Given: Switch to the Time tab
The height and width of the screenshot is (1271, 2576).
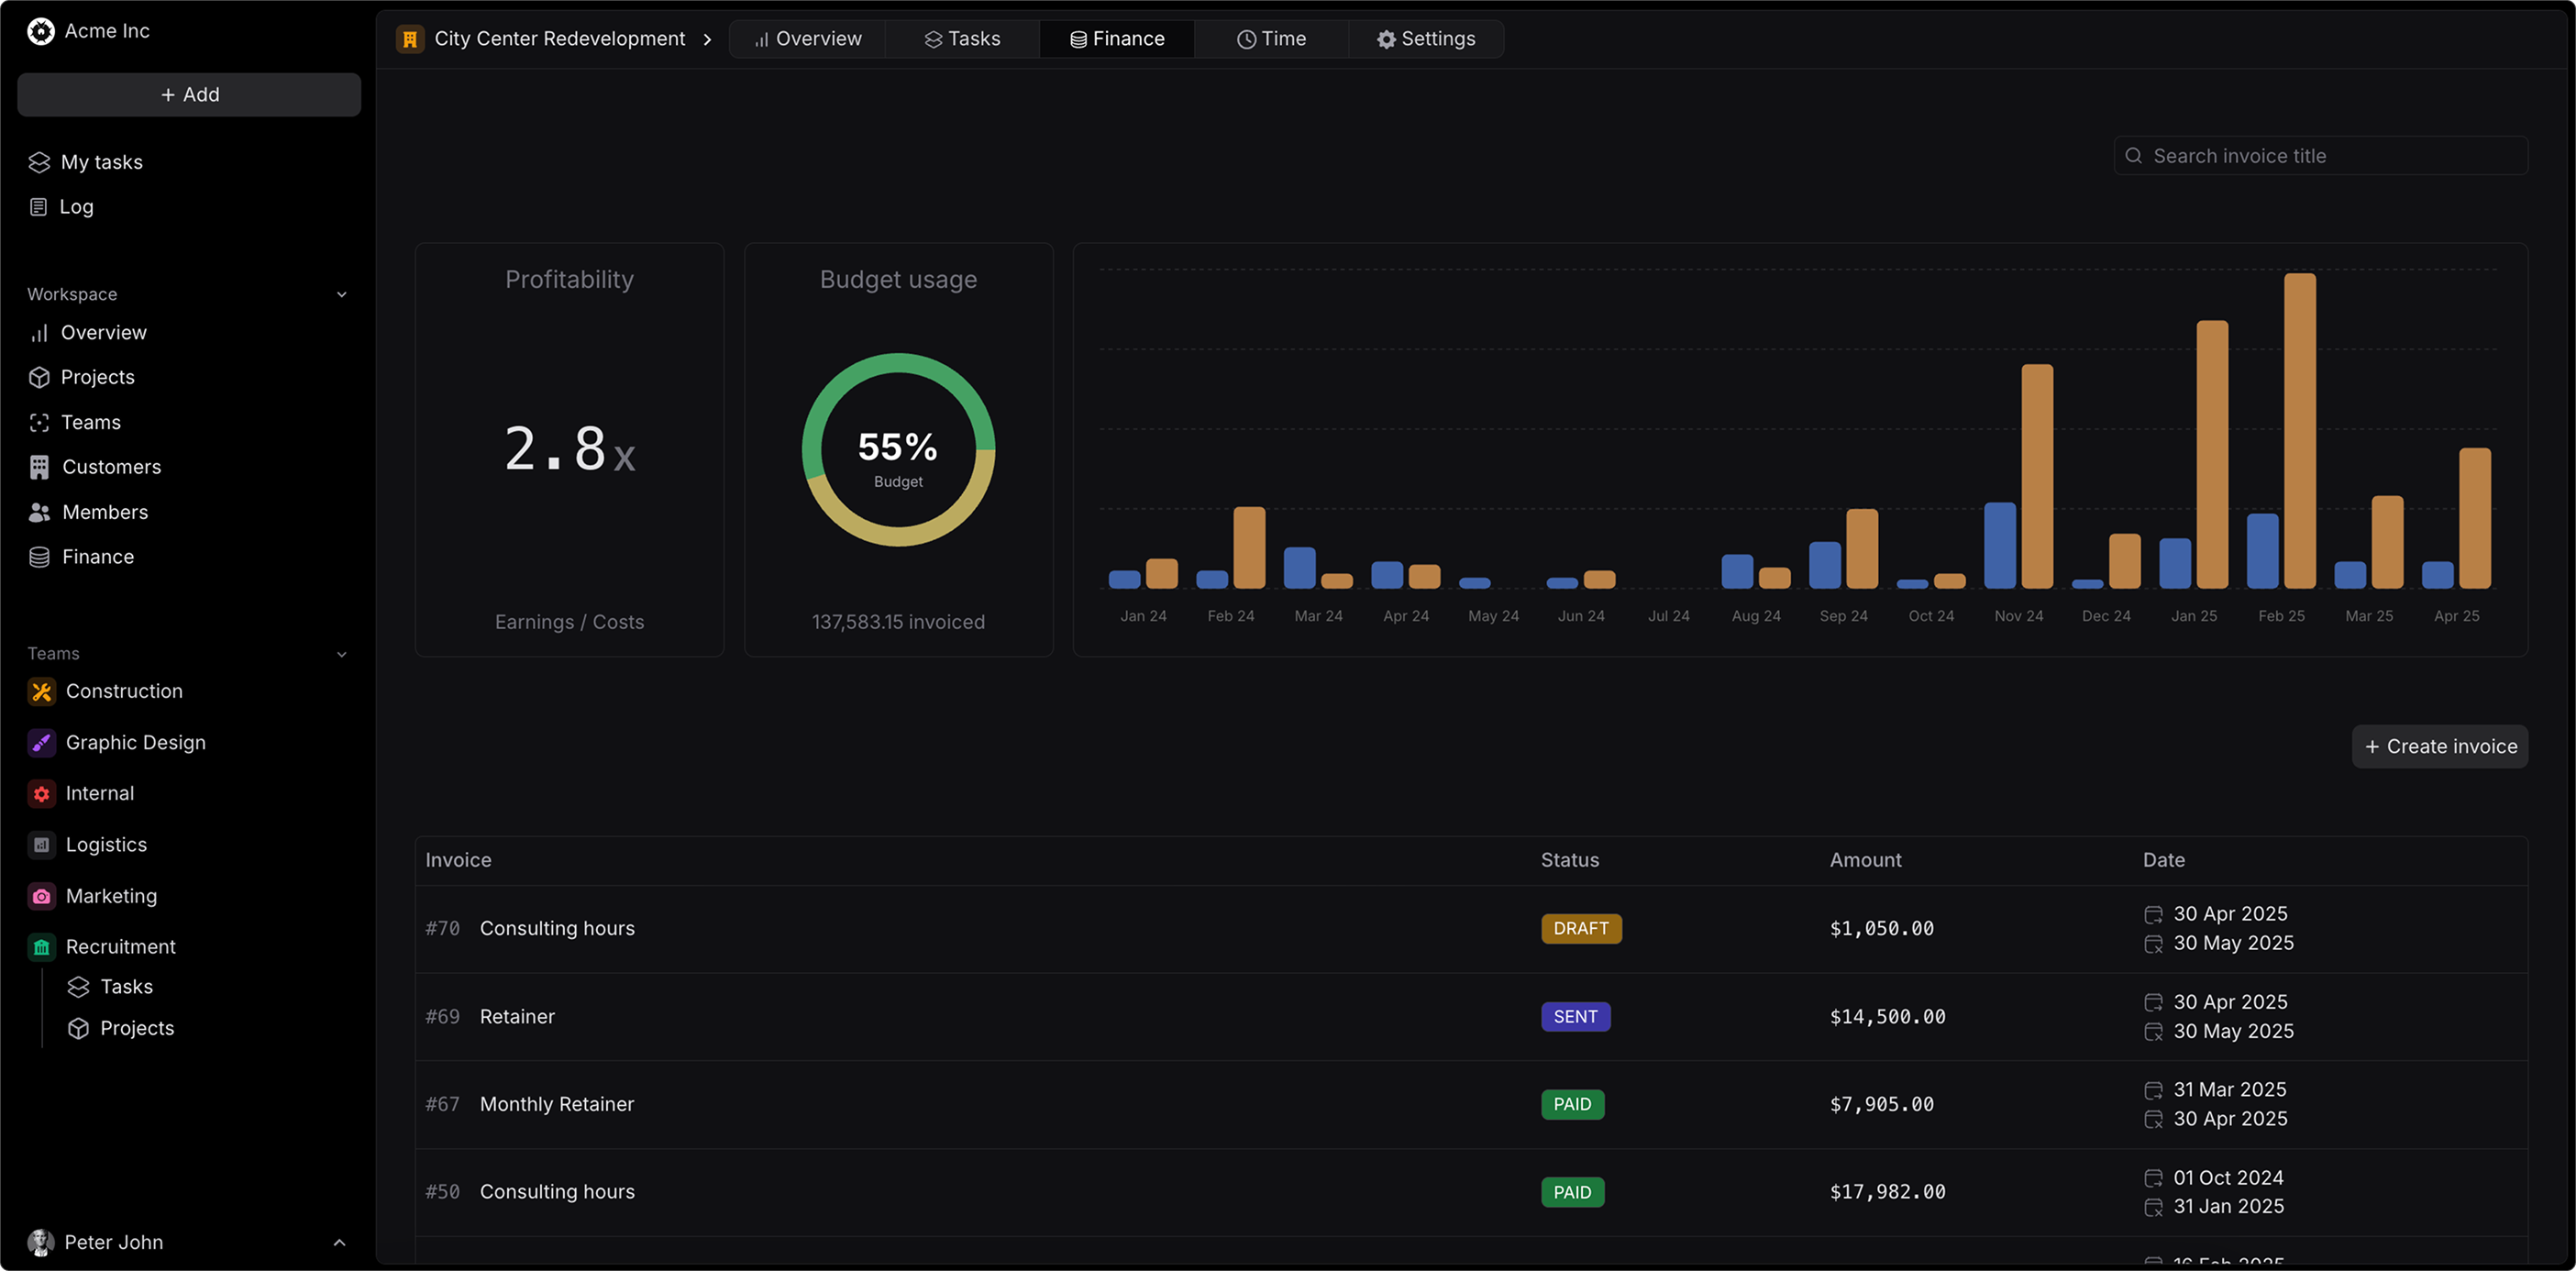Looking at the screenshot, I should (1271, 39).
